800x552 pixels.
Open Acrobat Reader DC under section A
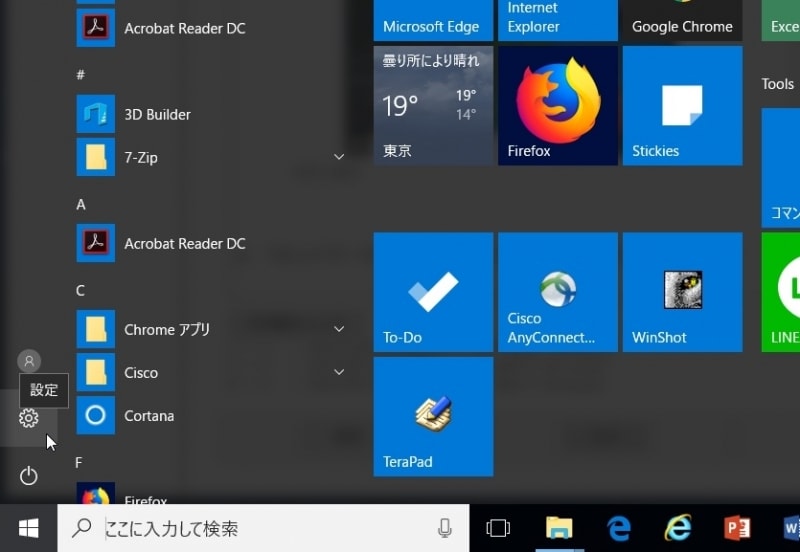184,243
